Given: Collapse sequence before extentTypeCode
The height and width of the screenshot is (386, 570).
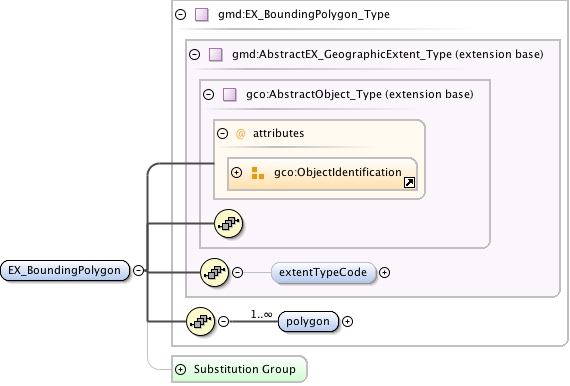Looking at the screenshot, I should click(x=237, y=272).
